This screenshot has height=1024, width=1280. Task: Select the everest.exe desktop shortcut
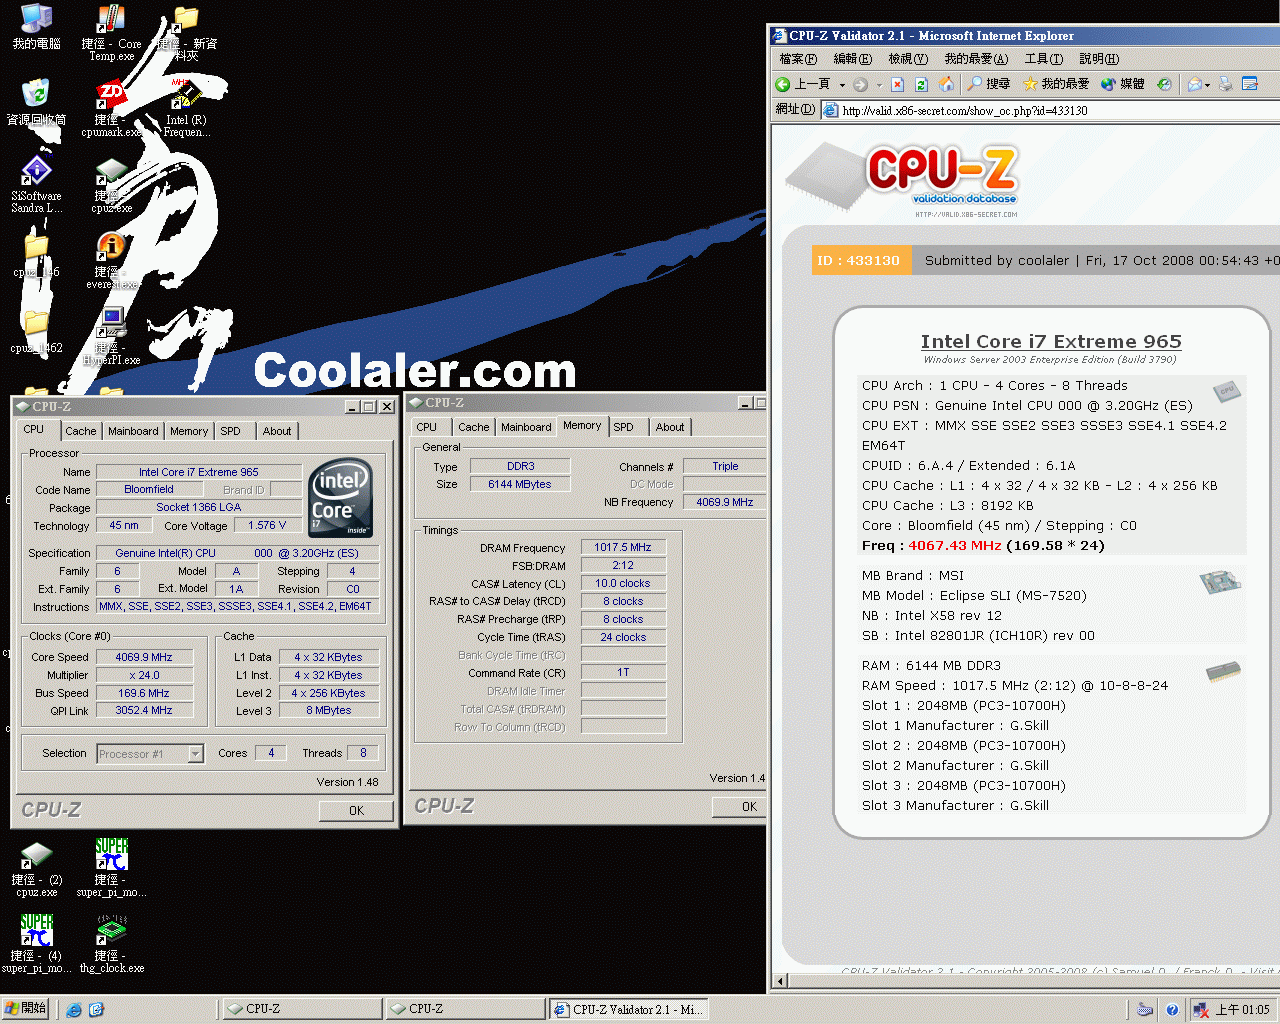click(x=111, y=261)
